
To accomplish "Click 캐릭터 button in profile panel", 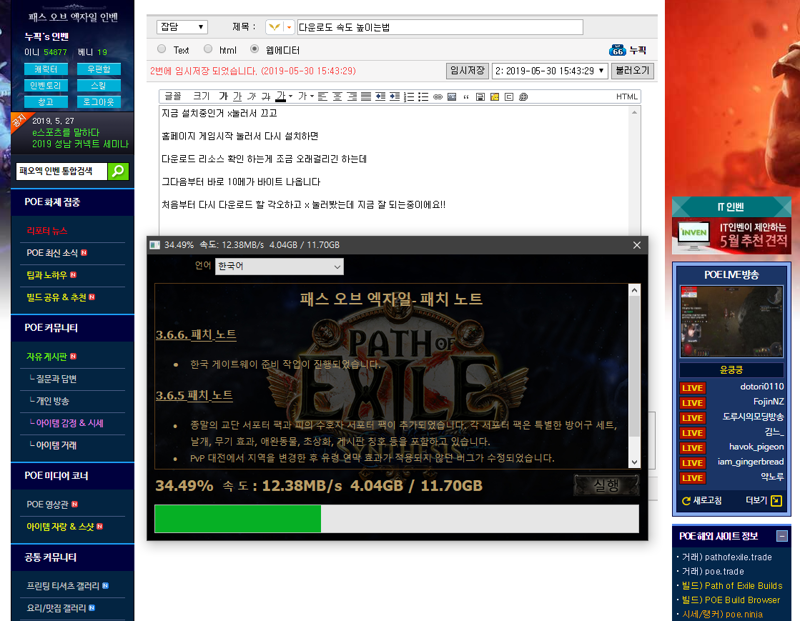I will click(x=46, y=69).
